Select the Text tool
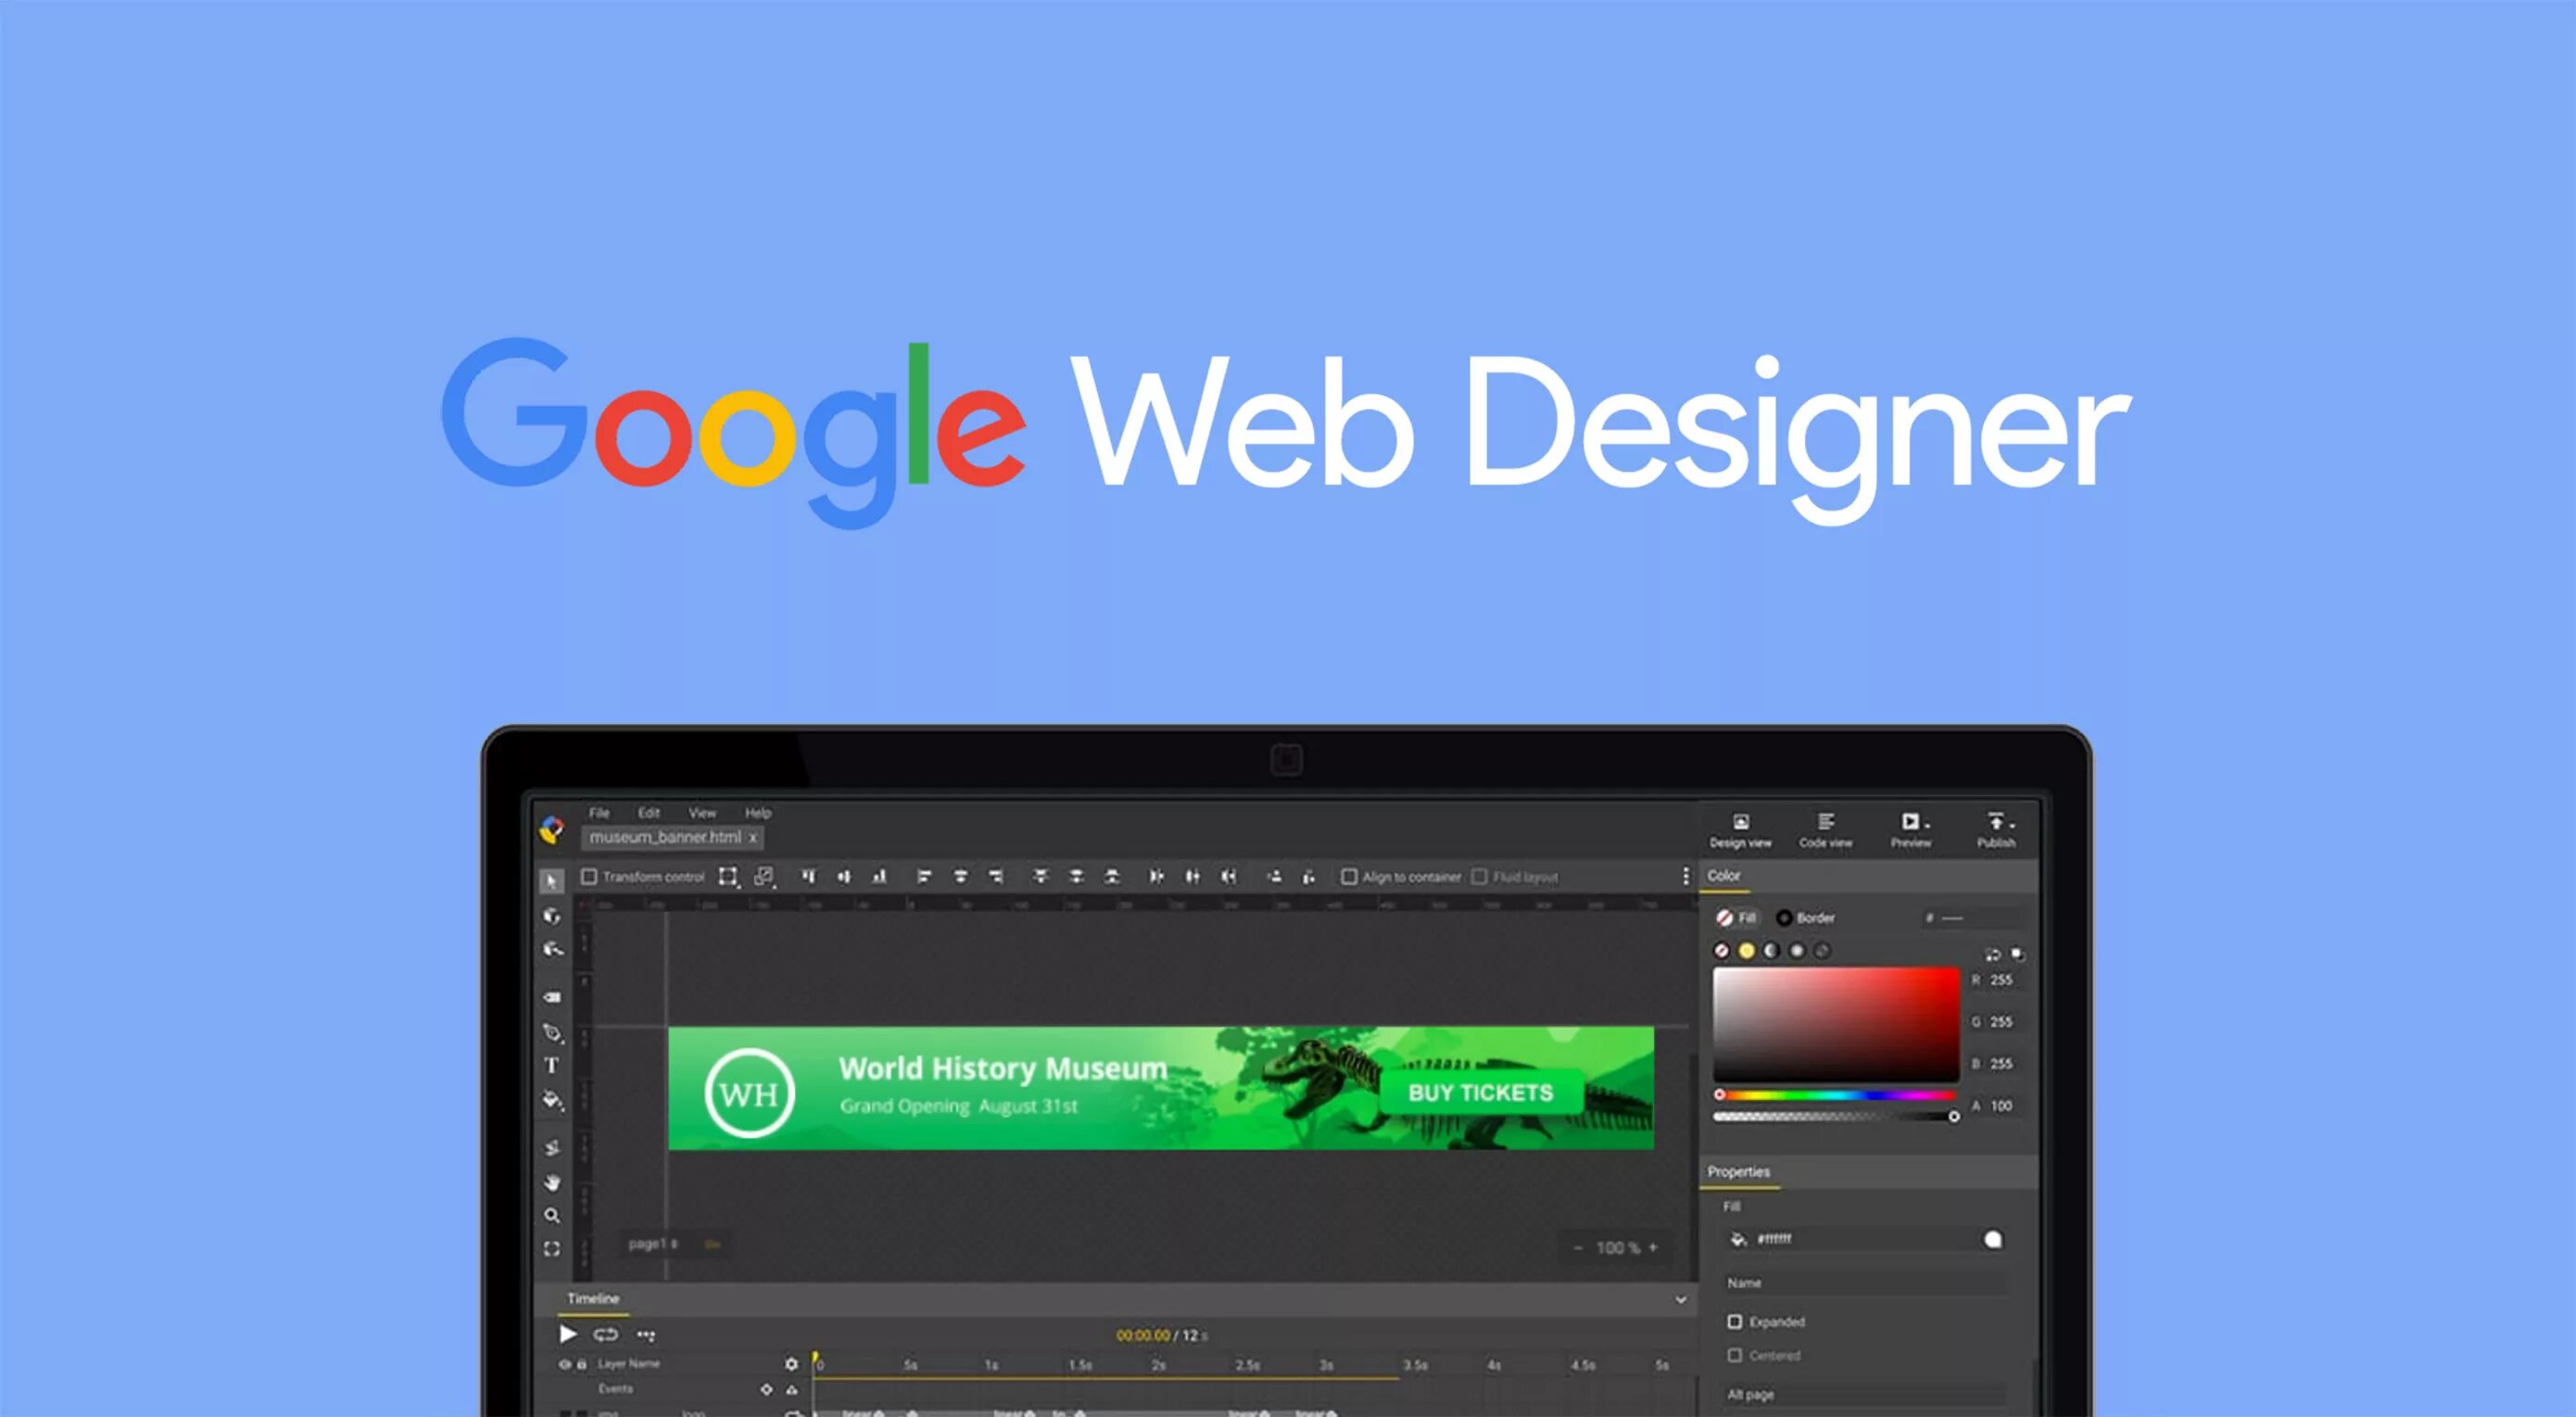This screenshot has height=1417, width=2576. tap(551, 1066)
